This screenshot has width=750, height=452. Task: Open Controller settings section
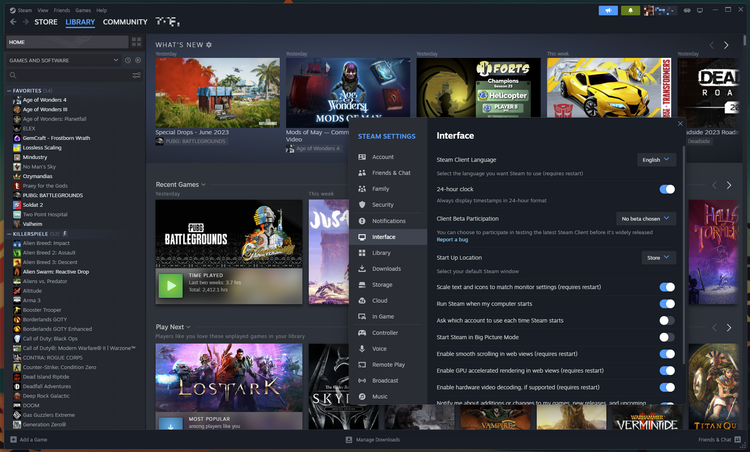click(387, 333)
